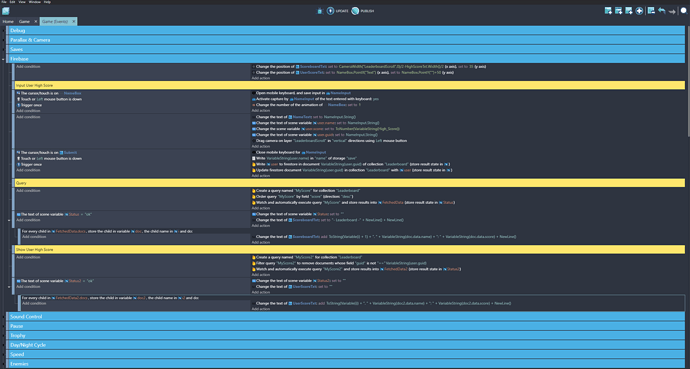Open the View menu

point(22,2)
